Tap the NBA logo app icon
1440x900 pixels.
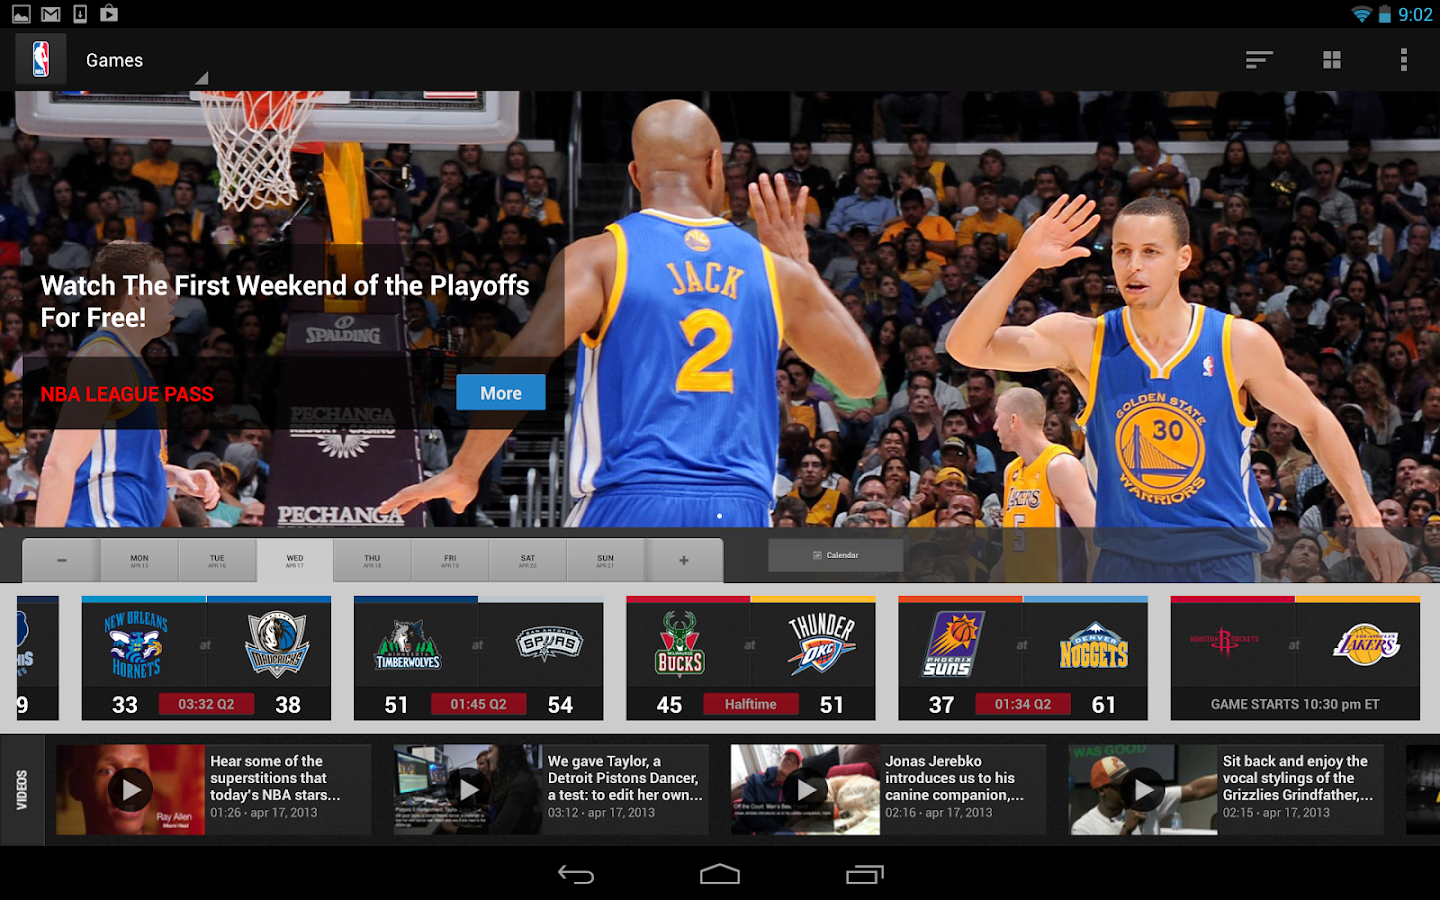click(x=41, y=59)
